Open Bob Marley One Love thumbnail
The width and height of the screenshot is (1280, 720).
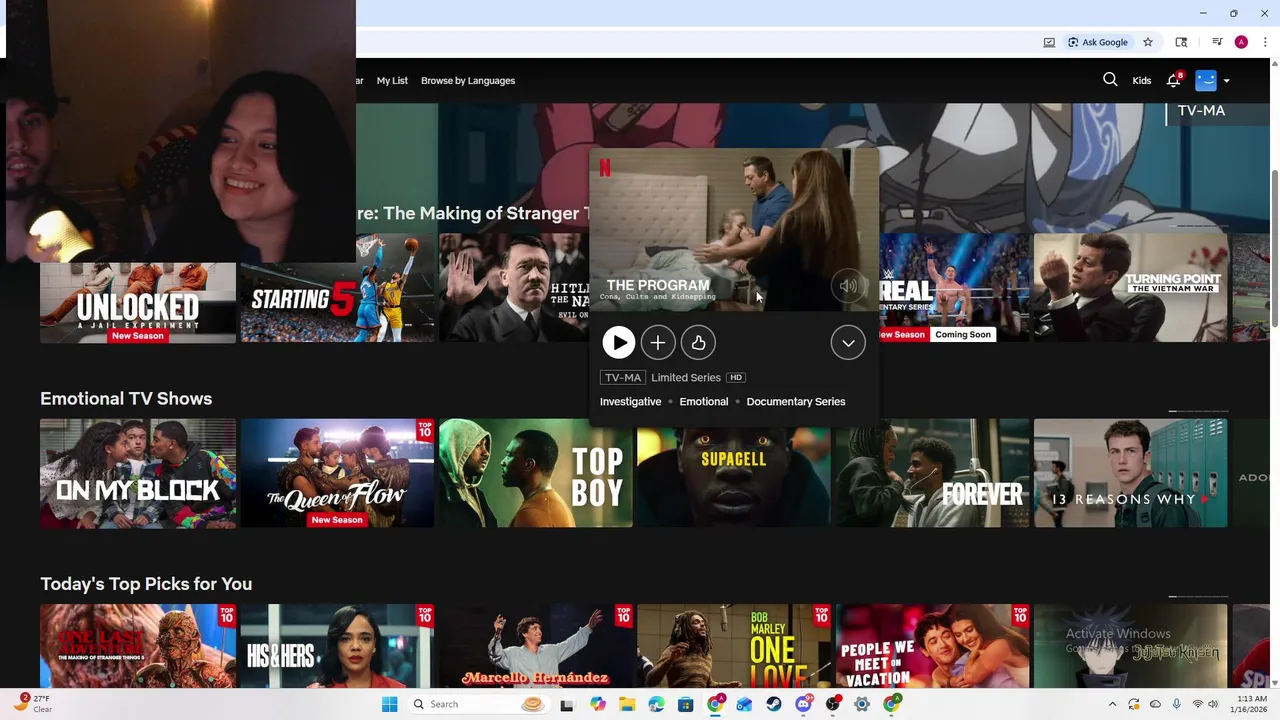(734, 646)
